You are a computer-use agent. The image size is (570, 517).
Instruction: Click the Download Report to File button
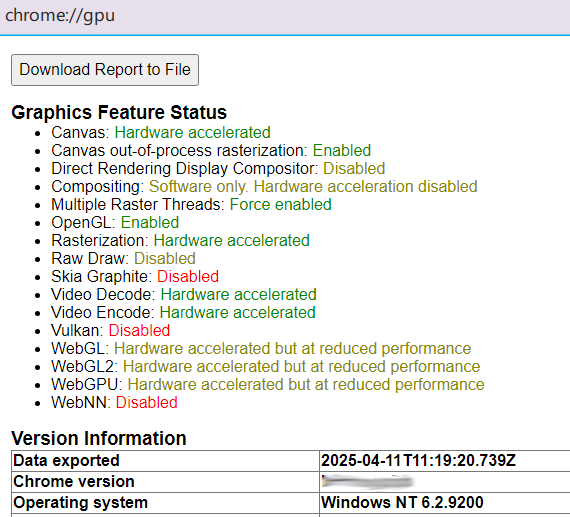(x=105, y=70)
